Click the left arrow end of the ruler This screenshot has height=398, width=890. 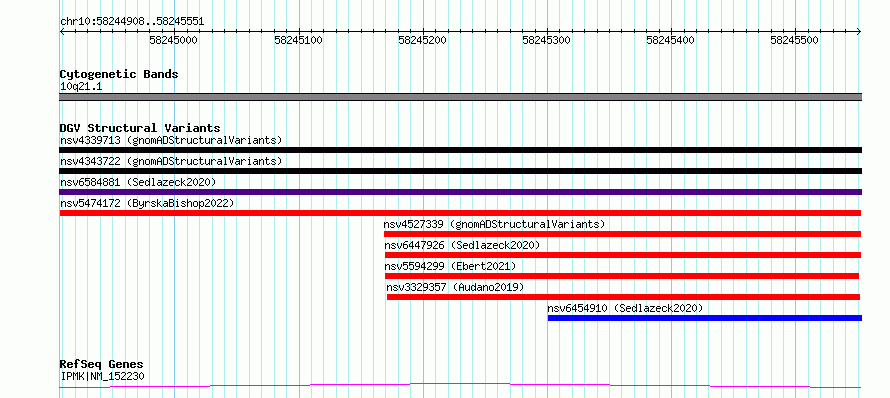point(62,32)
